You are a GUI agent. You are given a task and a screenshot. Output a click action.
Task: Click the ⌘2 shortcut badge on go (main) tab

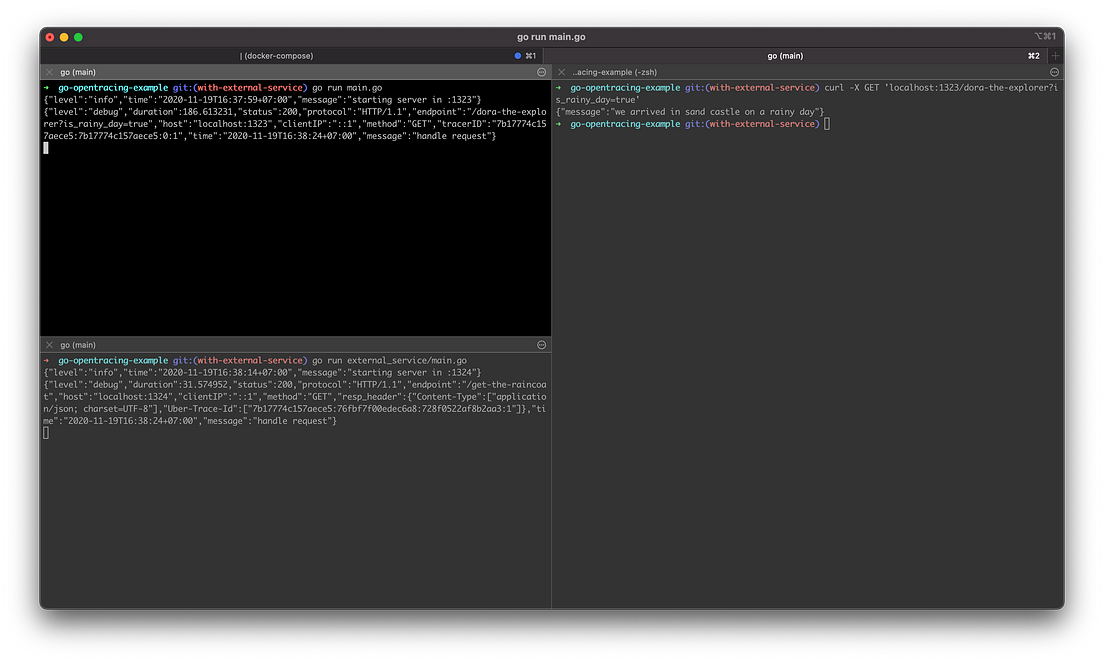pos(1033,55)
